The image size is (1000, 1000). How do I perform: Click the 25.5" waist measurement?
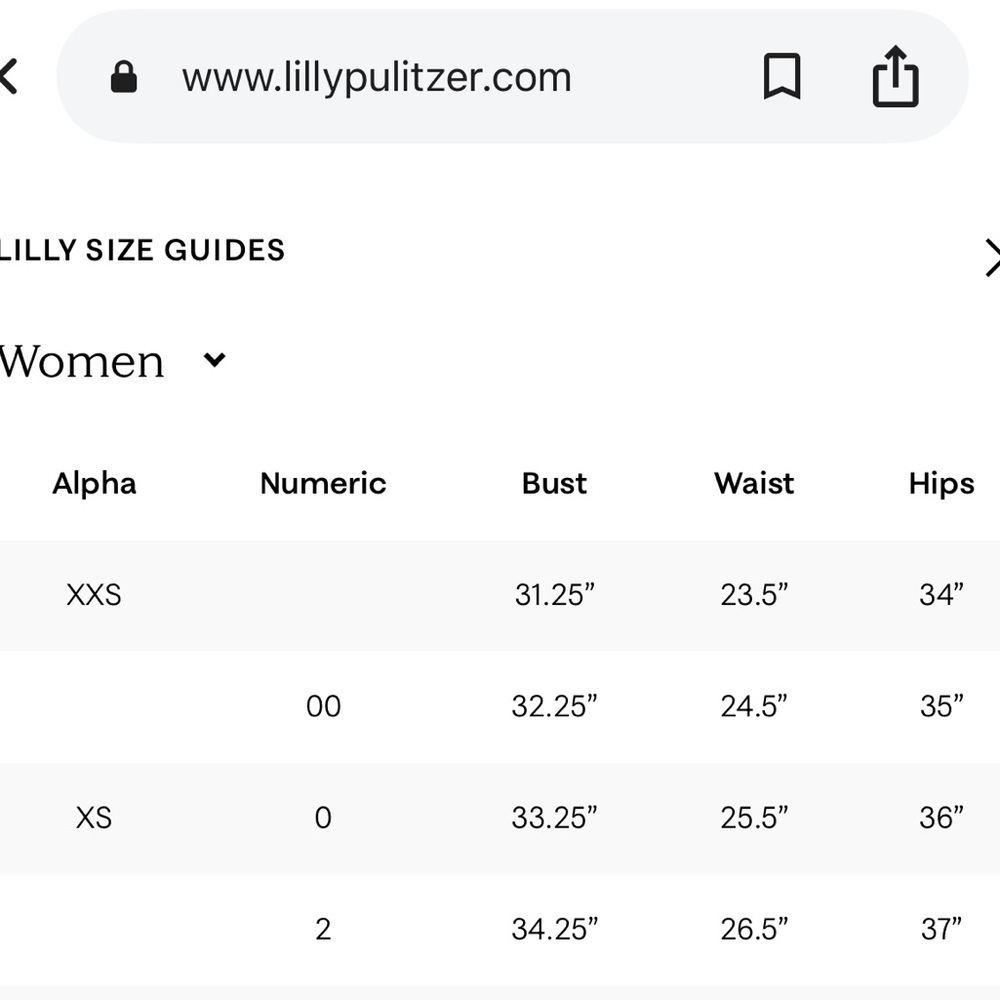754,818
